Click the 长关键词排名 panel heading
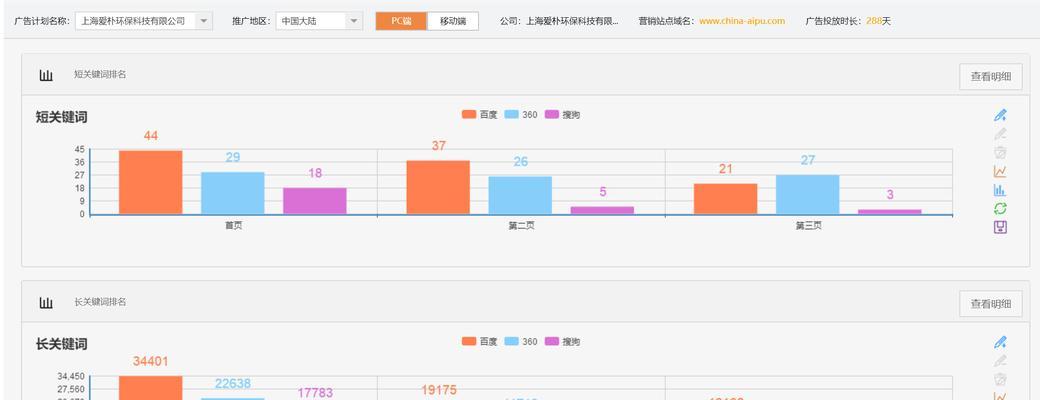Screen dimensions: 1040x400 100,302
